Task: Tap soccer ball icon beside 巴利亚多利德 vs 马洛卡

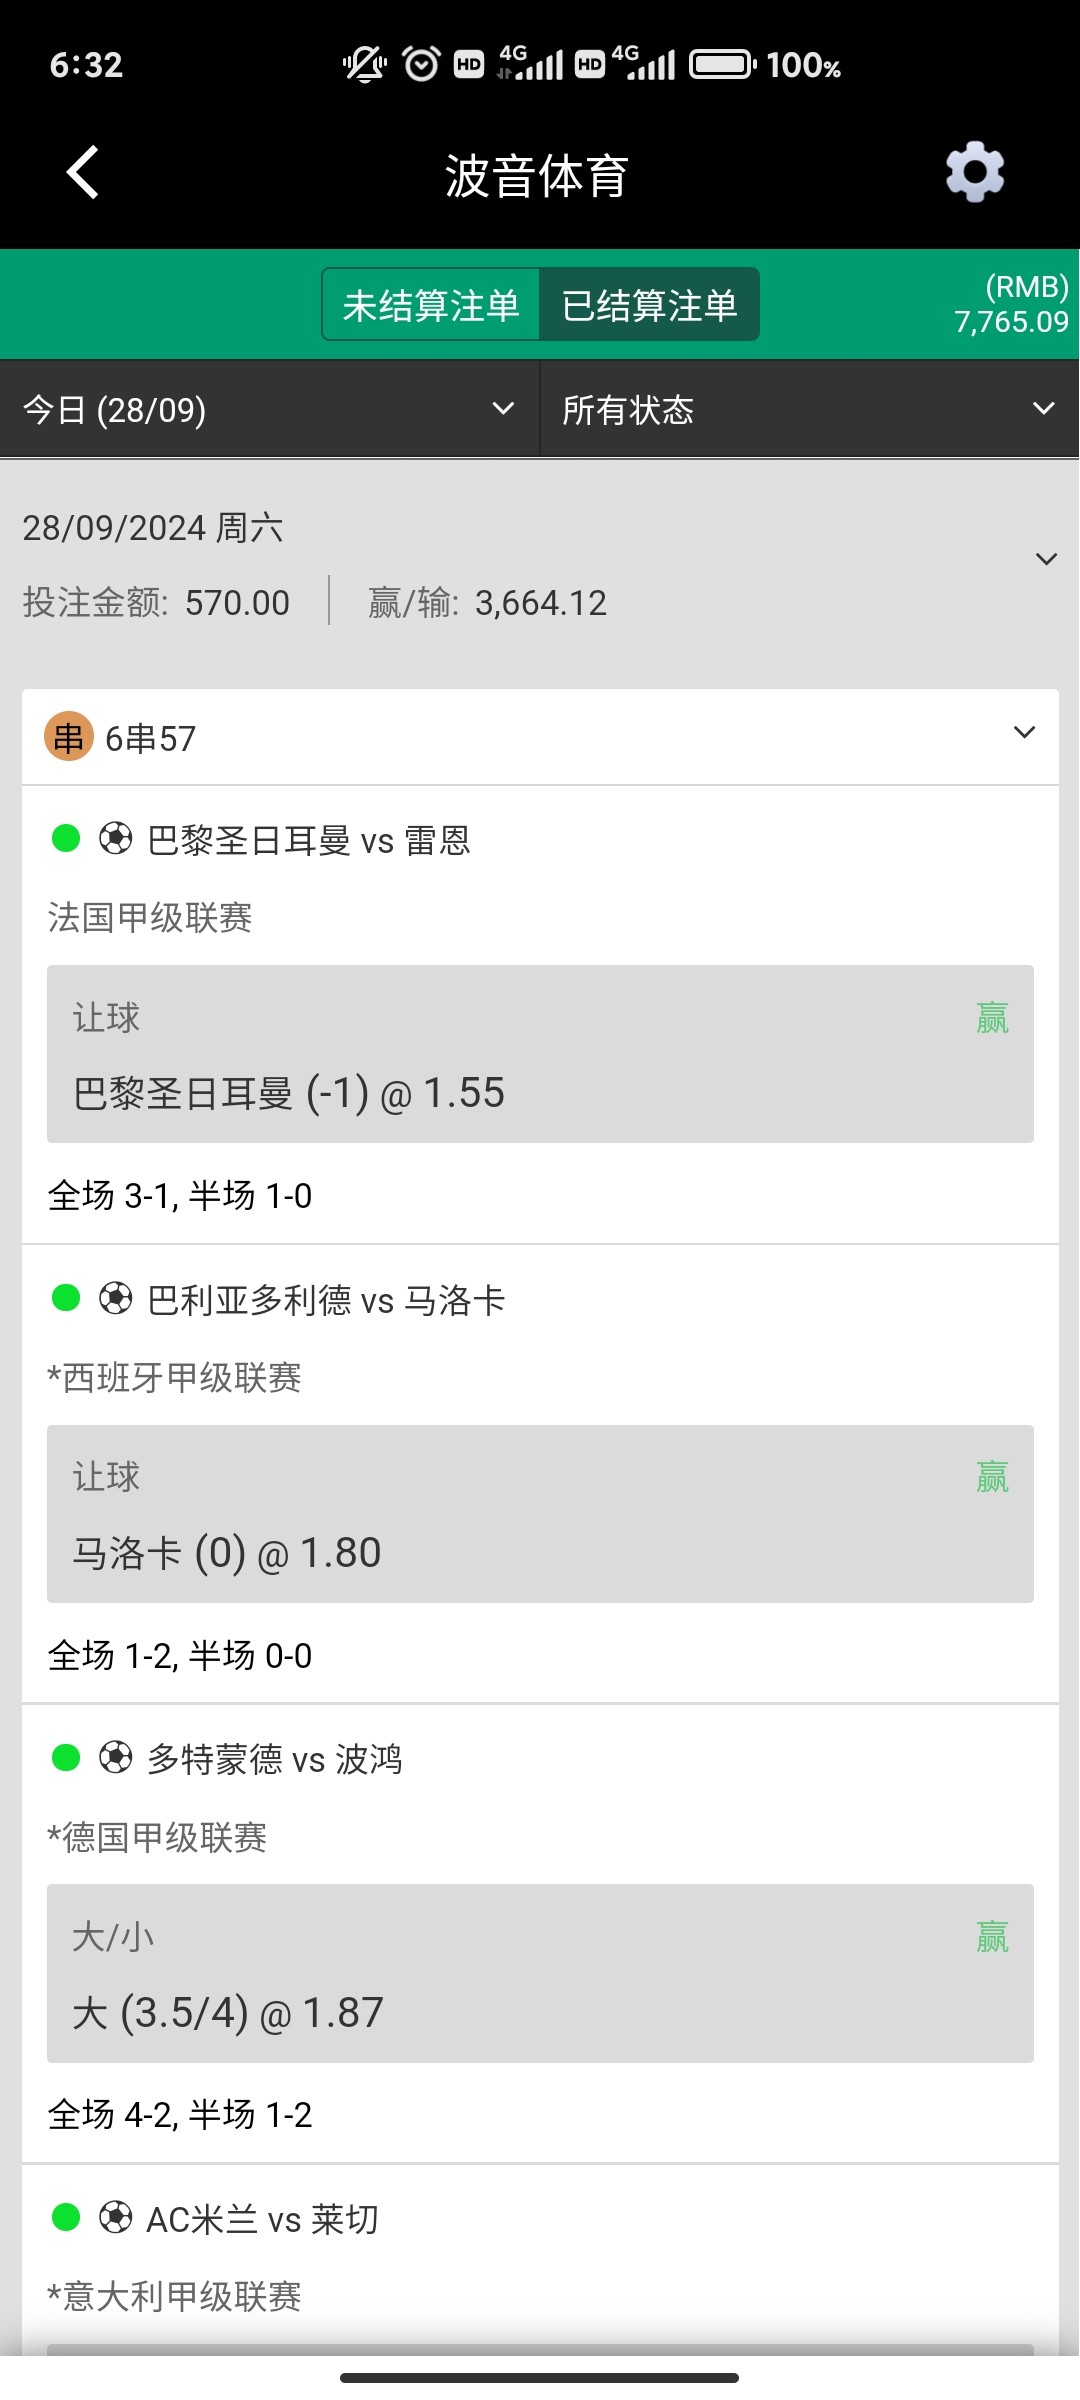Action: tap(115, 1299)
